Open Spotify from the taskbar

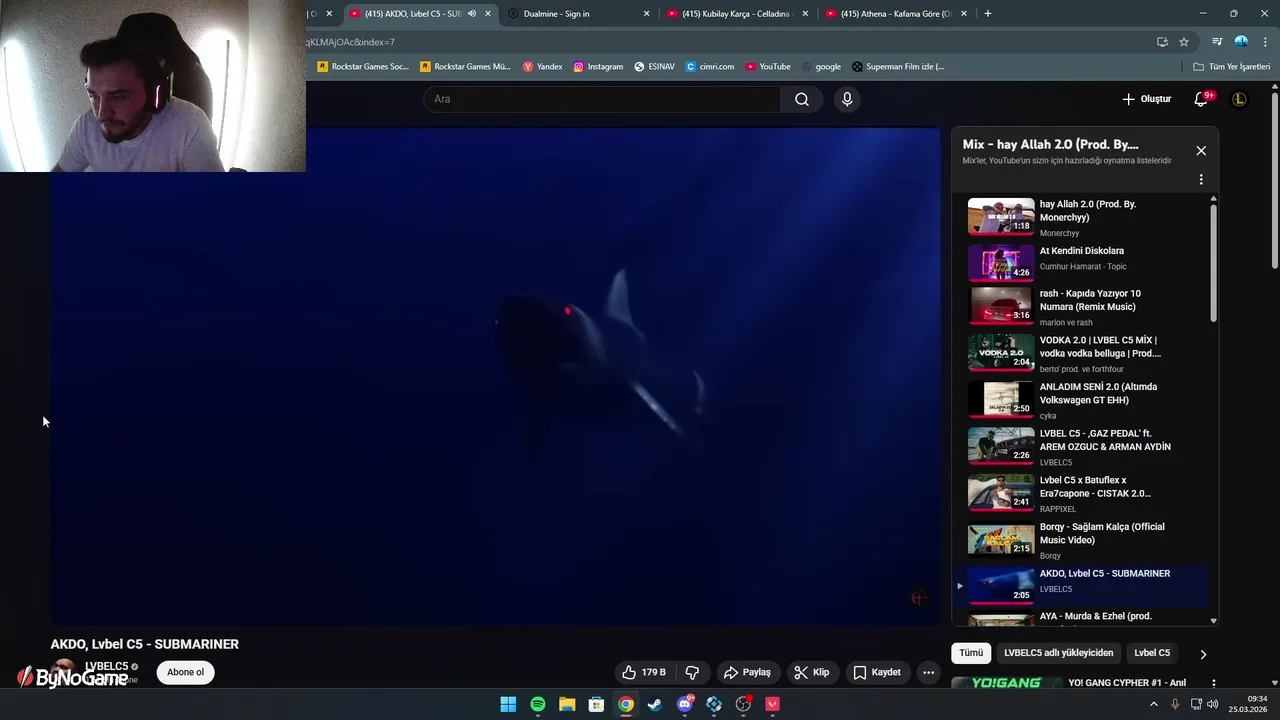click(x=537, y=704)
